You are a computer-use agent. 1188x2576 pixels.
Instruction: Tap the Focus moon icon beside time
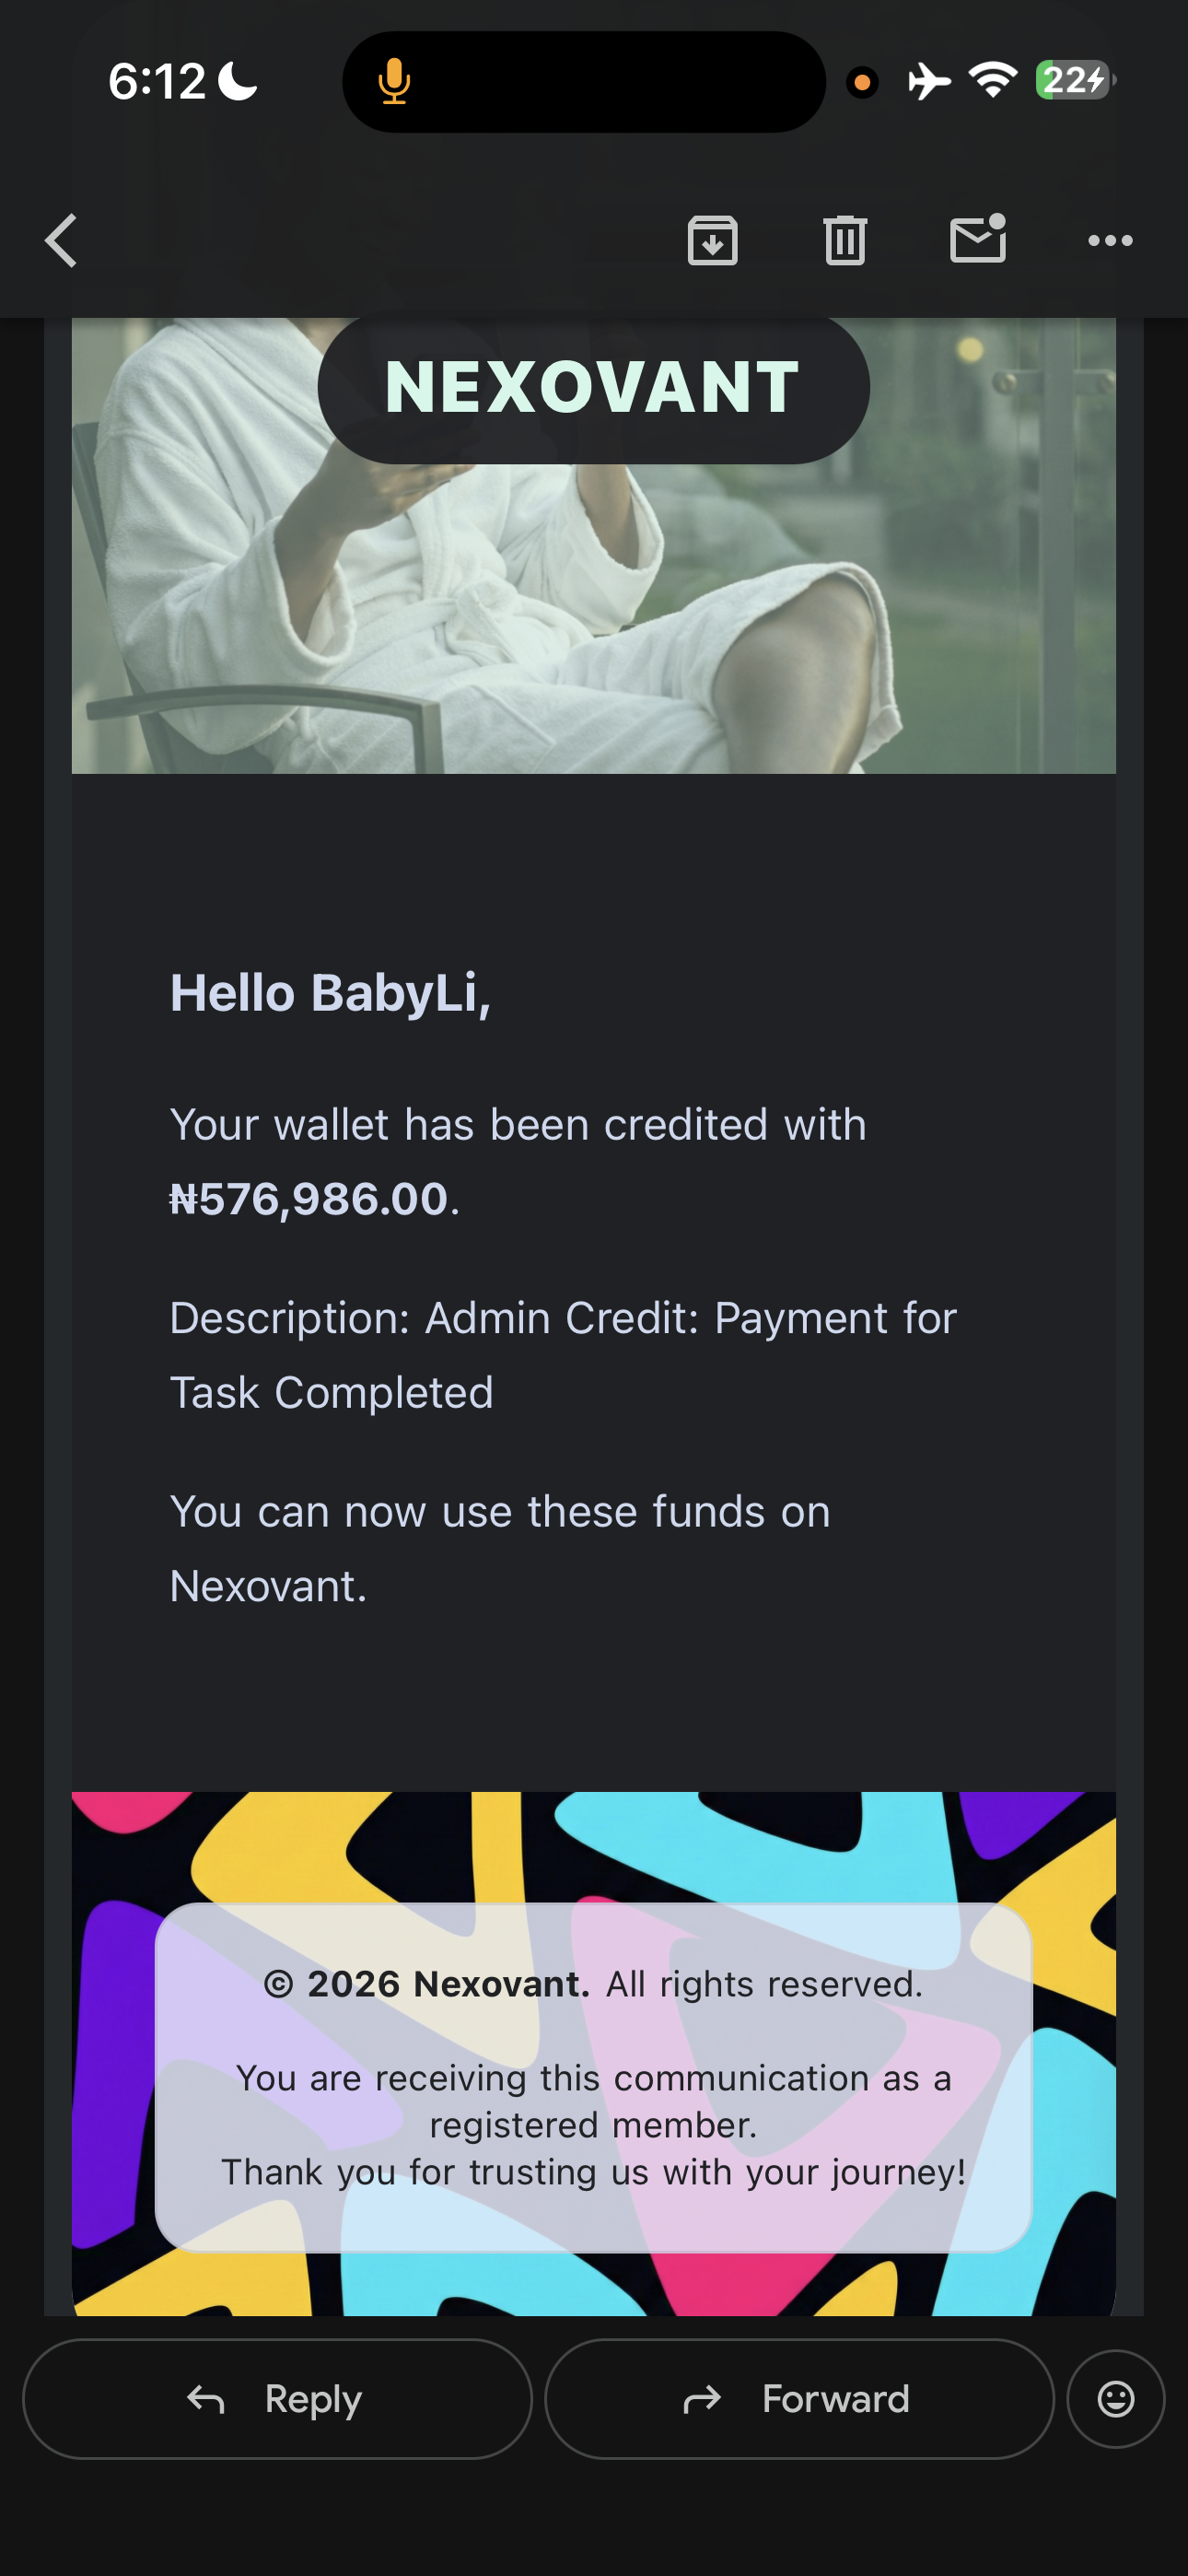pos(238,81)
